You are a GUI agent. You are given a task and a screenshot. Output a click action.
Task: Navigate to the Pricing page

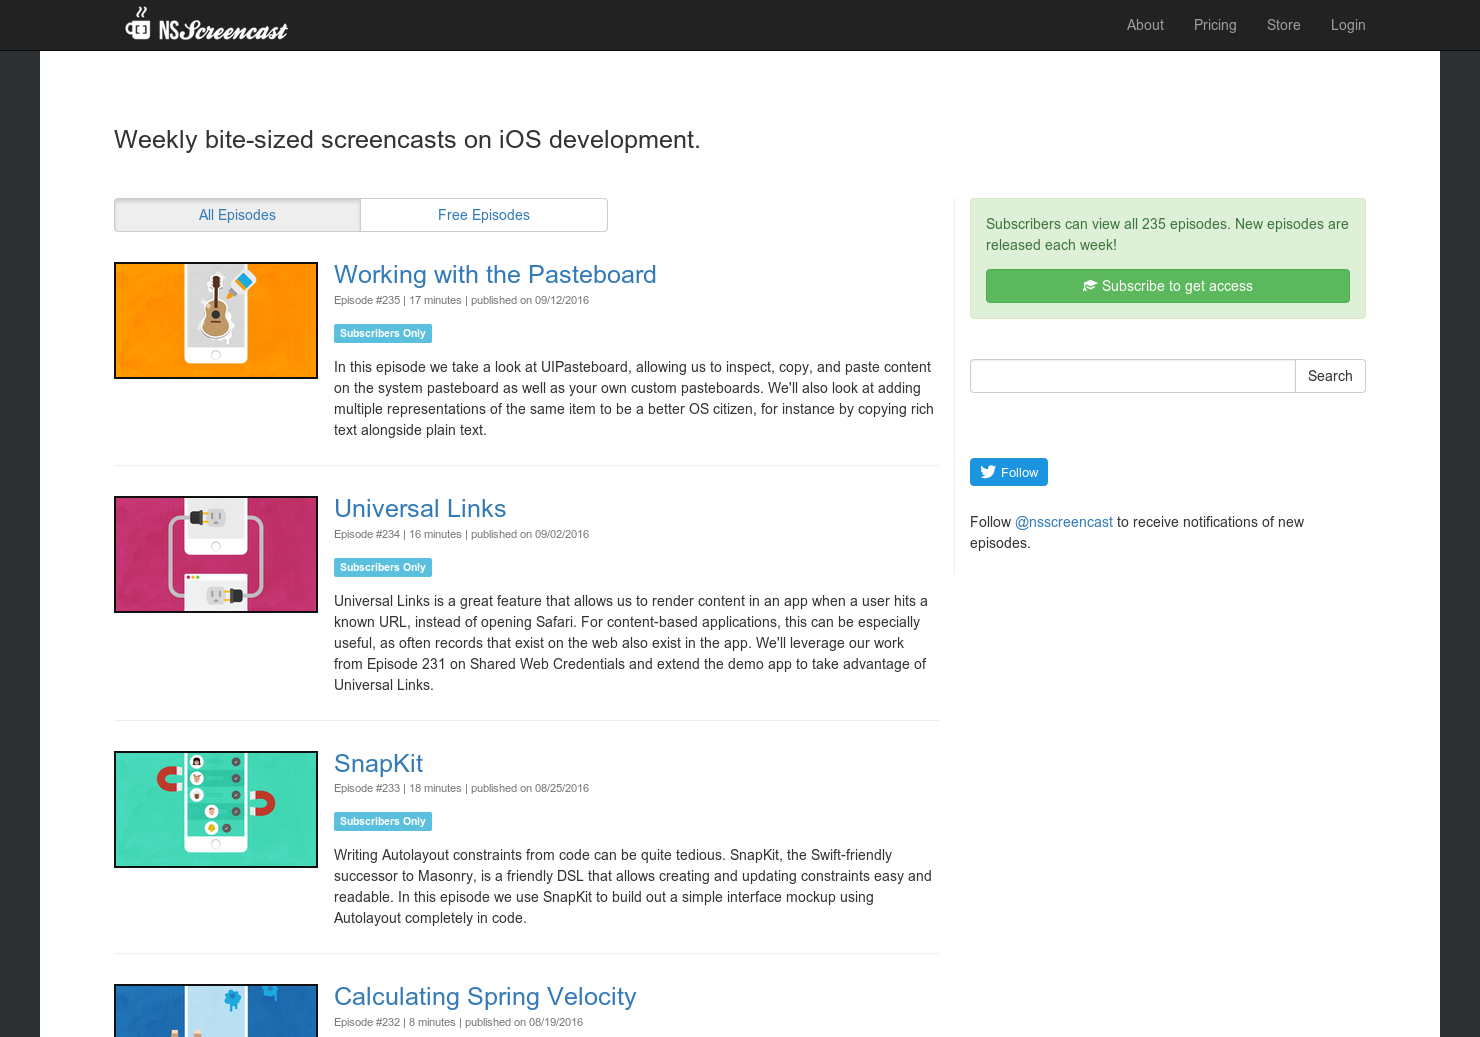click(1215, 25)
